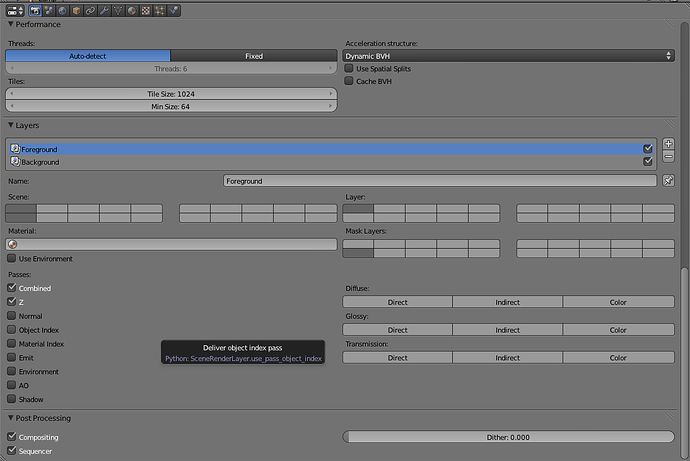The height and width of the screenshot is (461, 690).
Task: Click the Name field containing Foreground
Action: [x=440, y=181]
